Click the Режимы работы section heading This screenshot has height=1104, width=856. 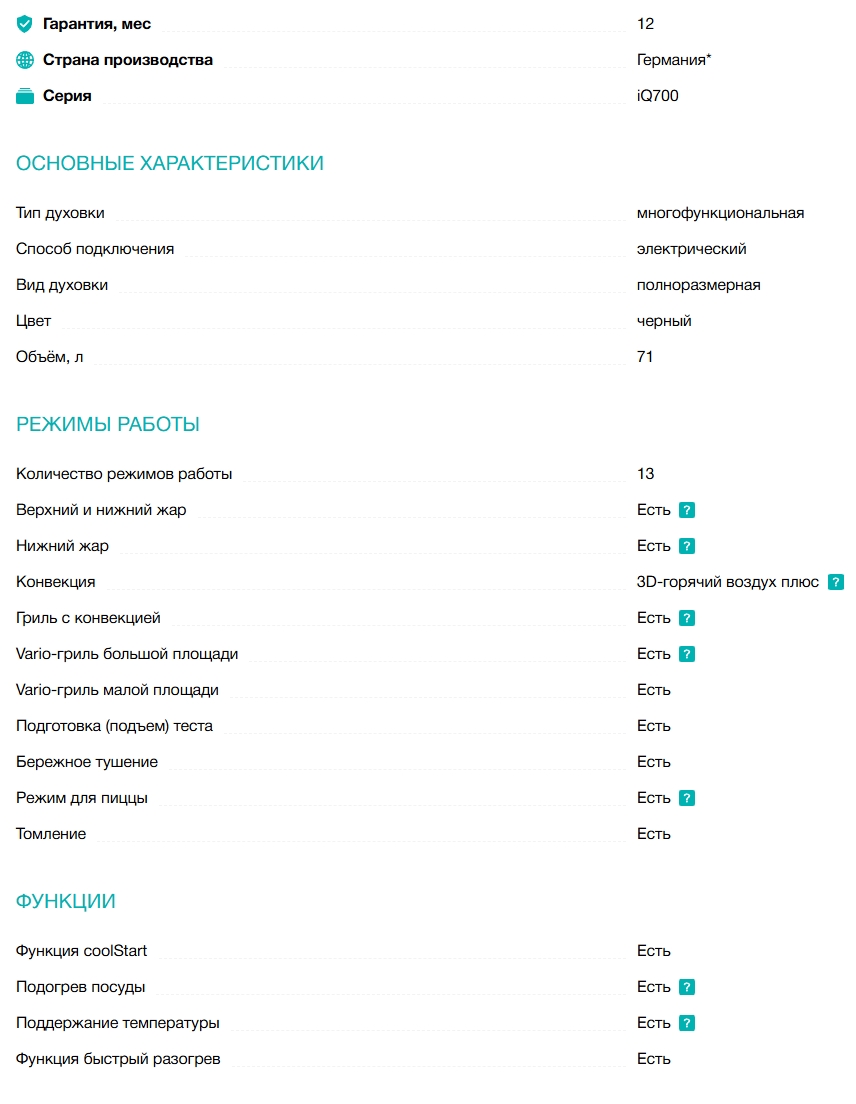coord(108,424)
